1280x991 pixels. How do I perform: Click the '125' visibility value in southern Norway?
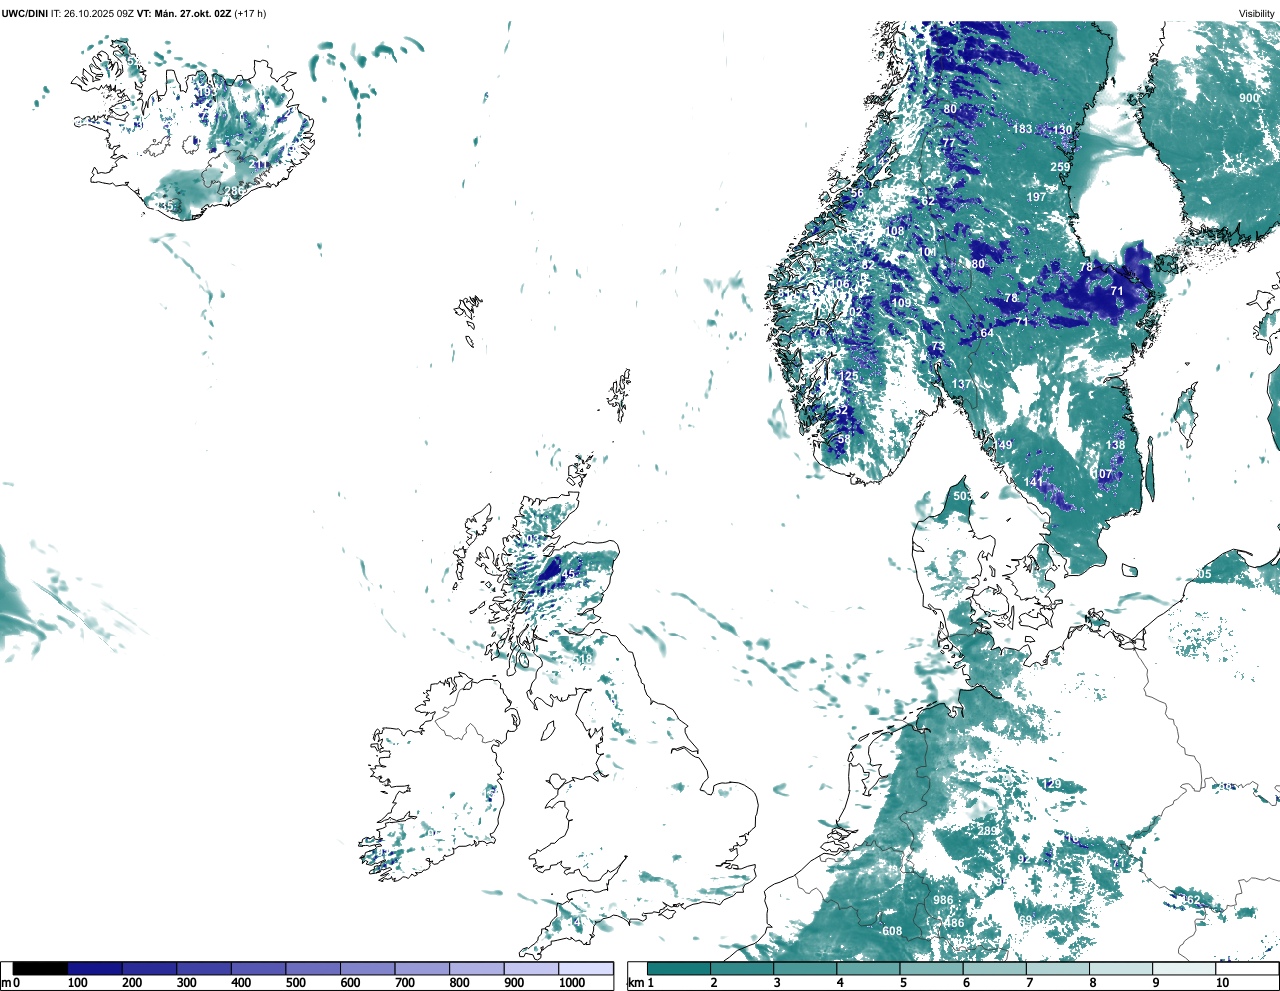848,376
